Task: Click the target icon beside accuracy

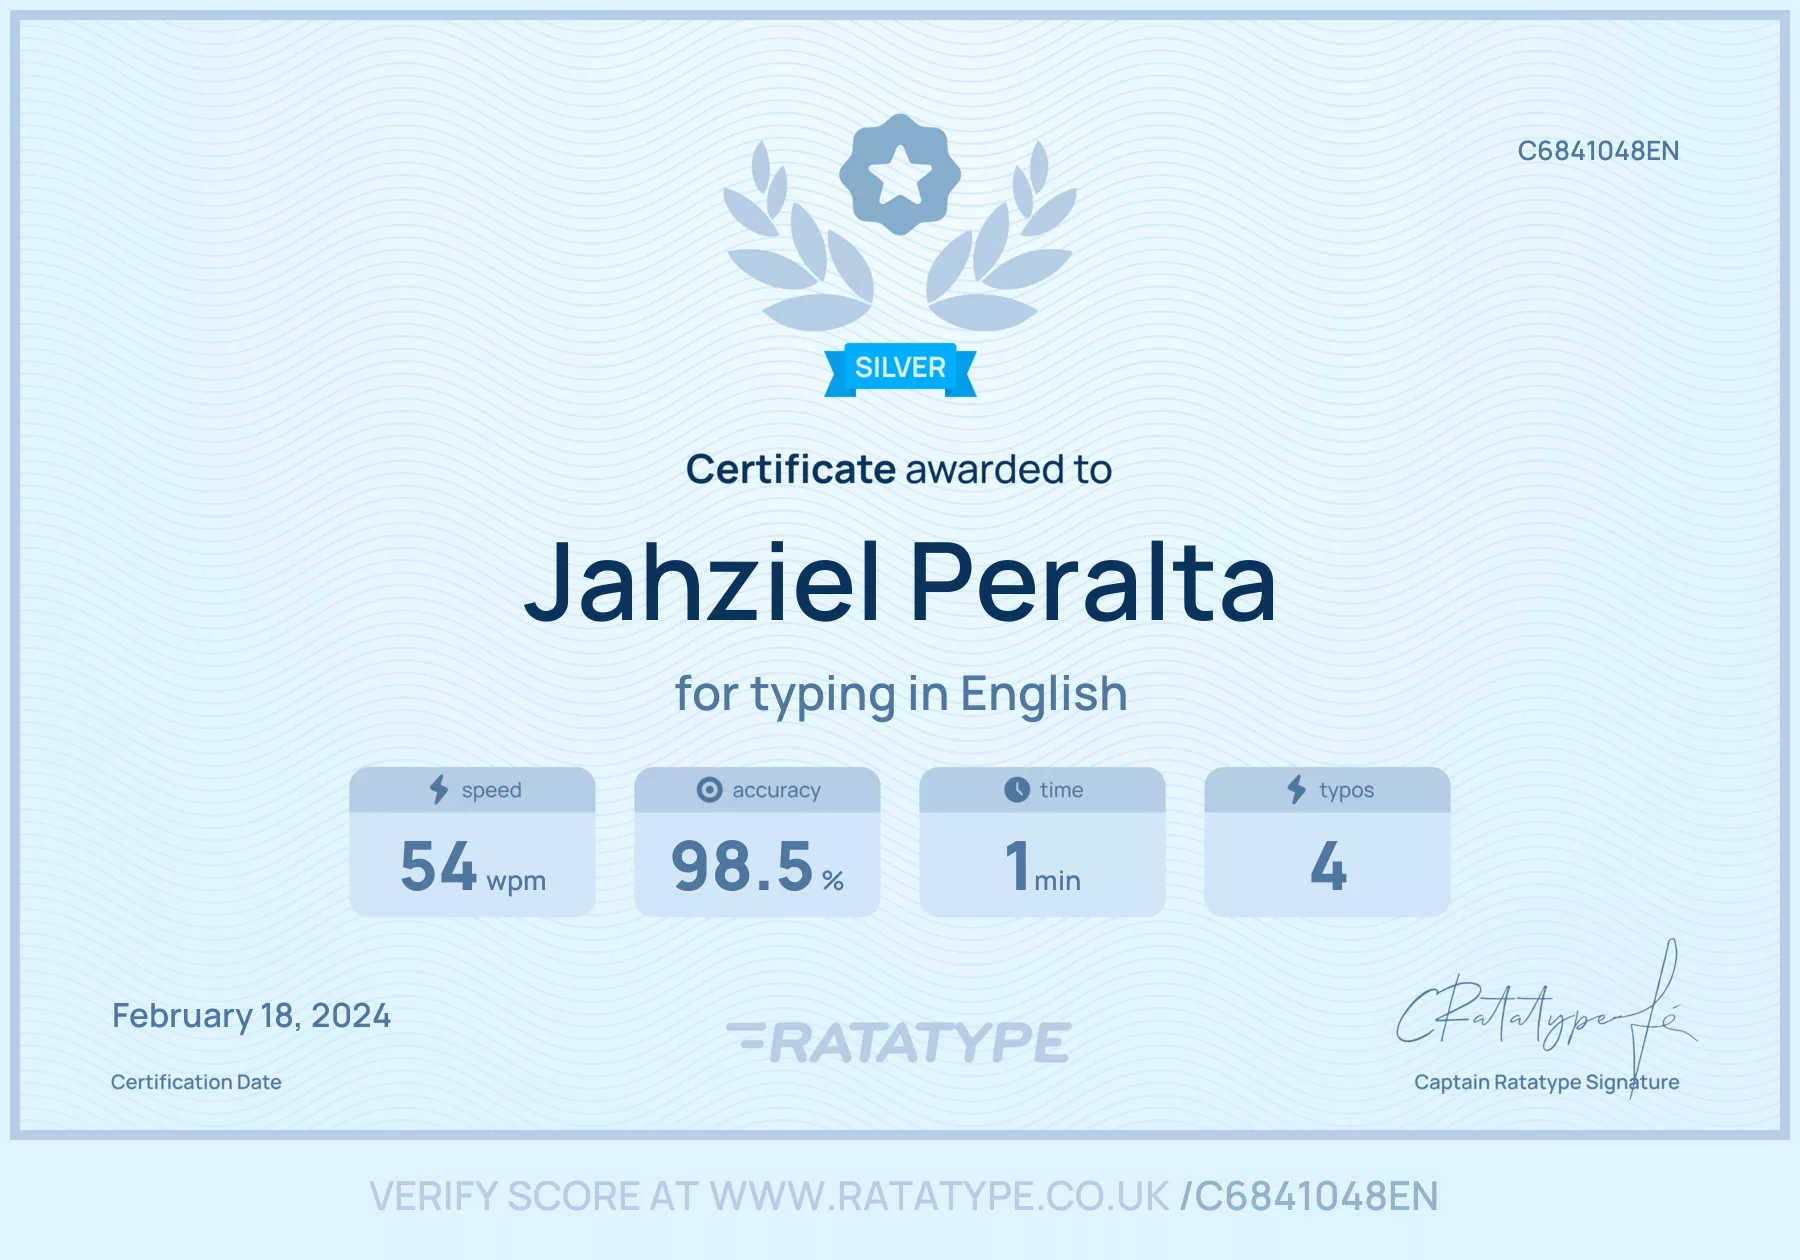Action: pyautogui.click(x=709, y=789)
